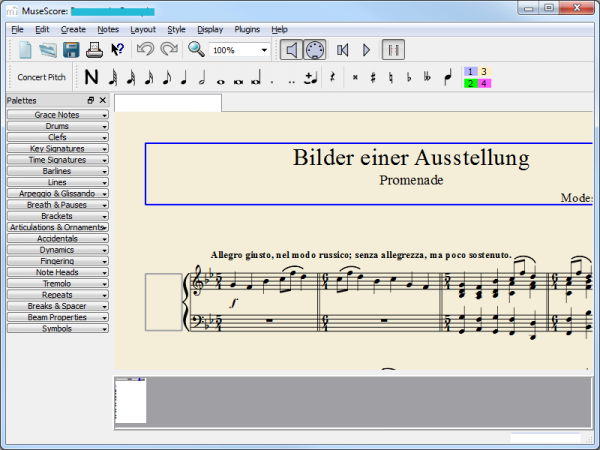Select voice 2 green swatch

pyautogui.click(x=470, y=83)
